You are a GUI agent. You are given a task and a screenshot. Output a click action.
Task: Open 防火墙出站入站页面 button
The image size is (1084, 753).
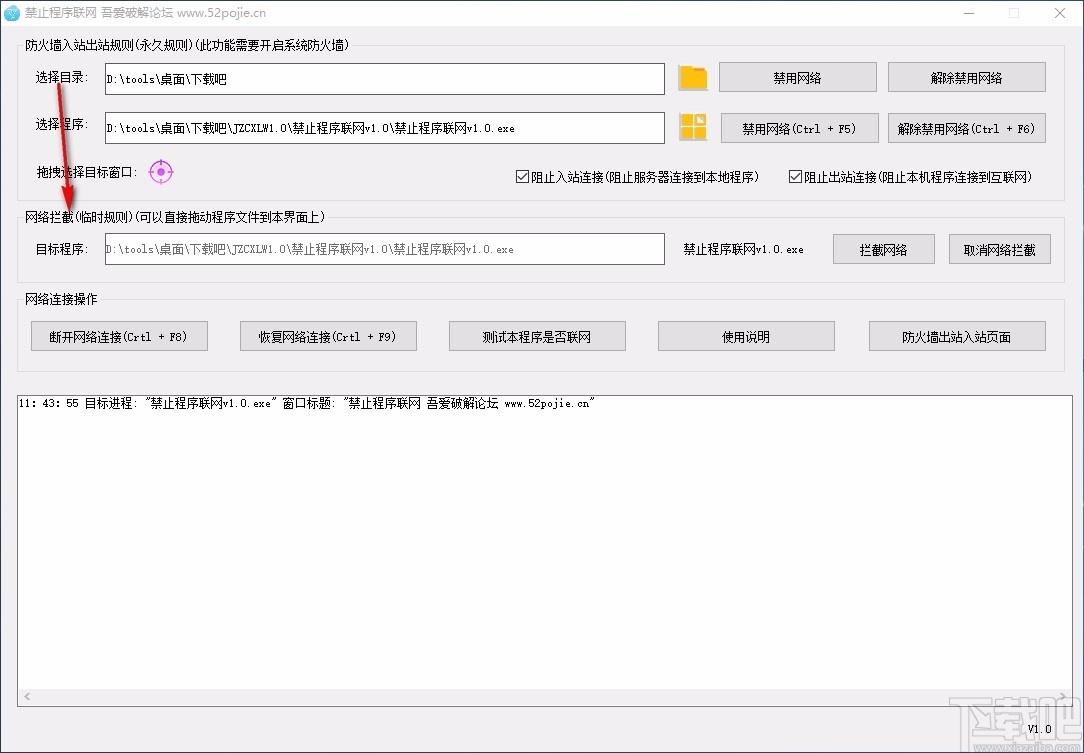tap(957, 337)
